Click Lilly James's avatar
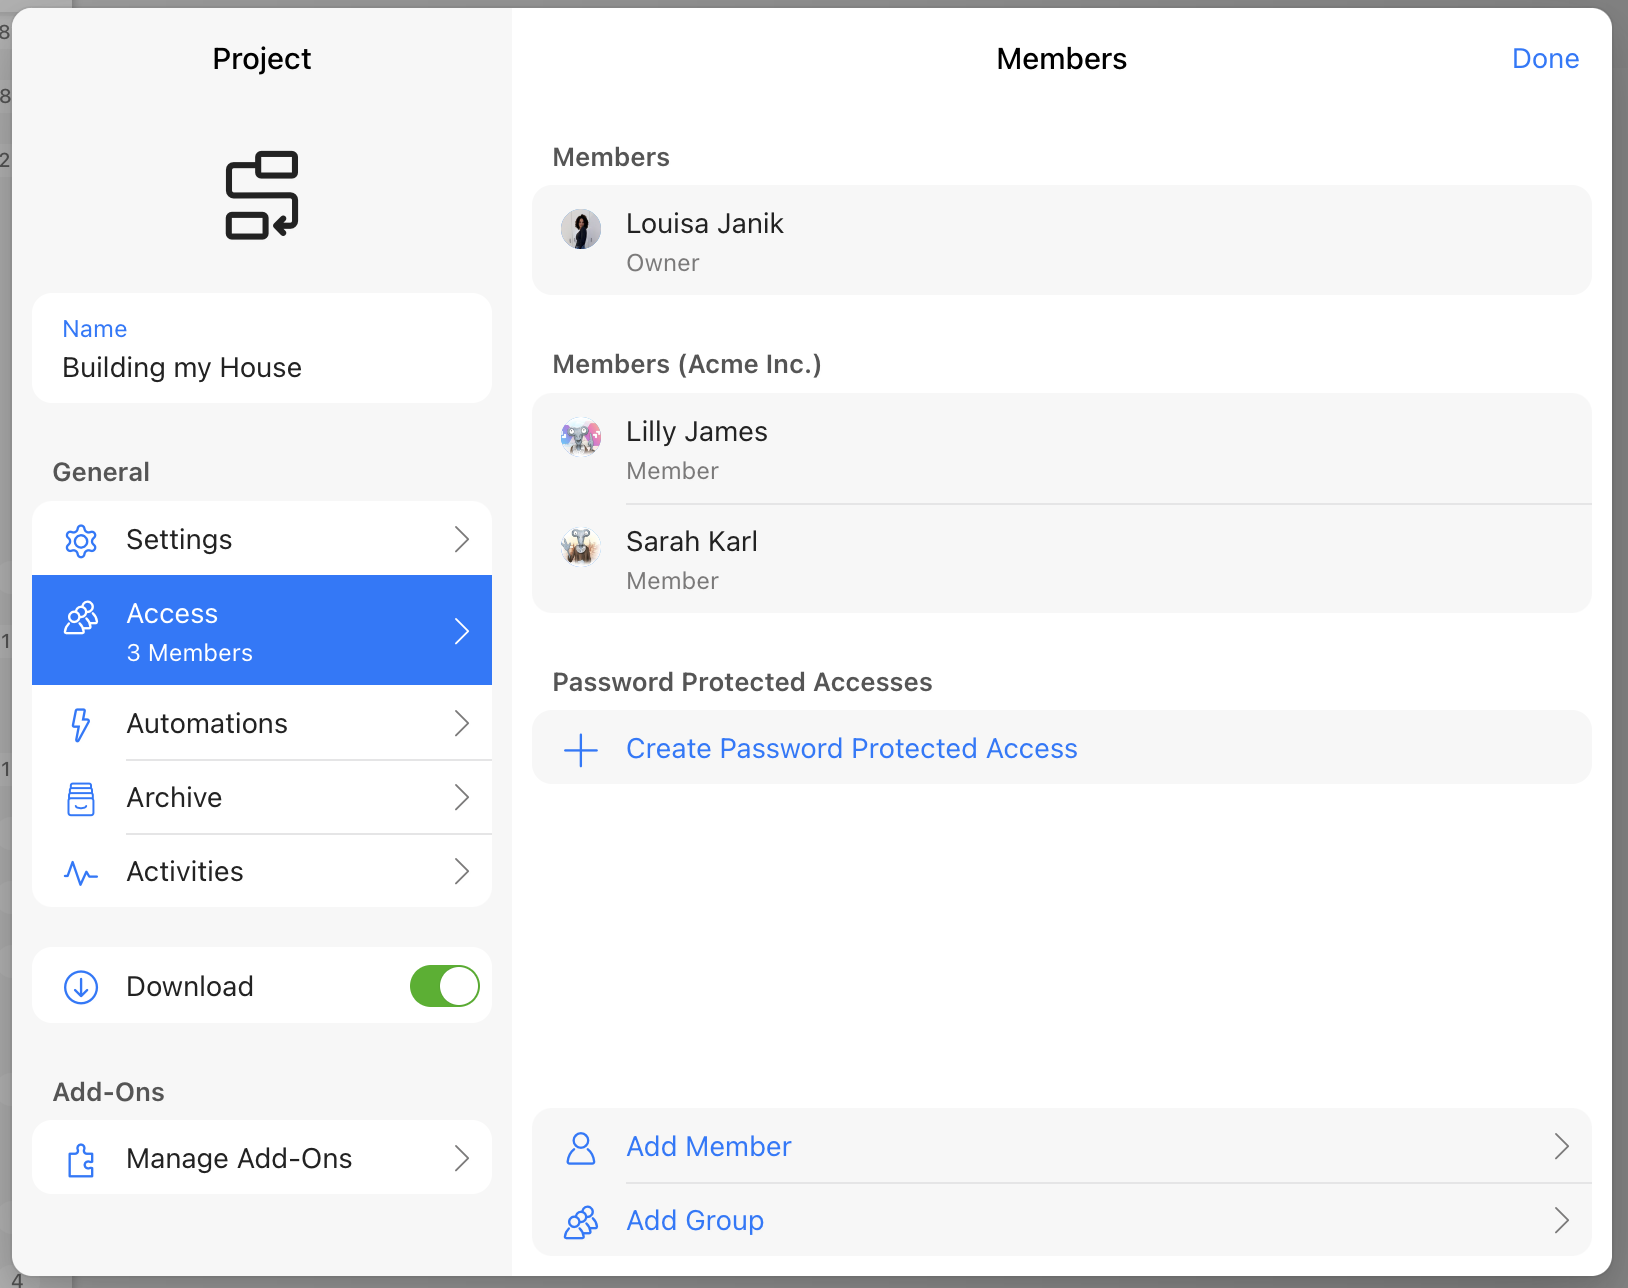Viewport: 1628px width, 1288px height. pyautogui.click(x=581, y=437)
